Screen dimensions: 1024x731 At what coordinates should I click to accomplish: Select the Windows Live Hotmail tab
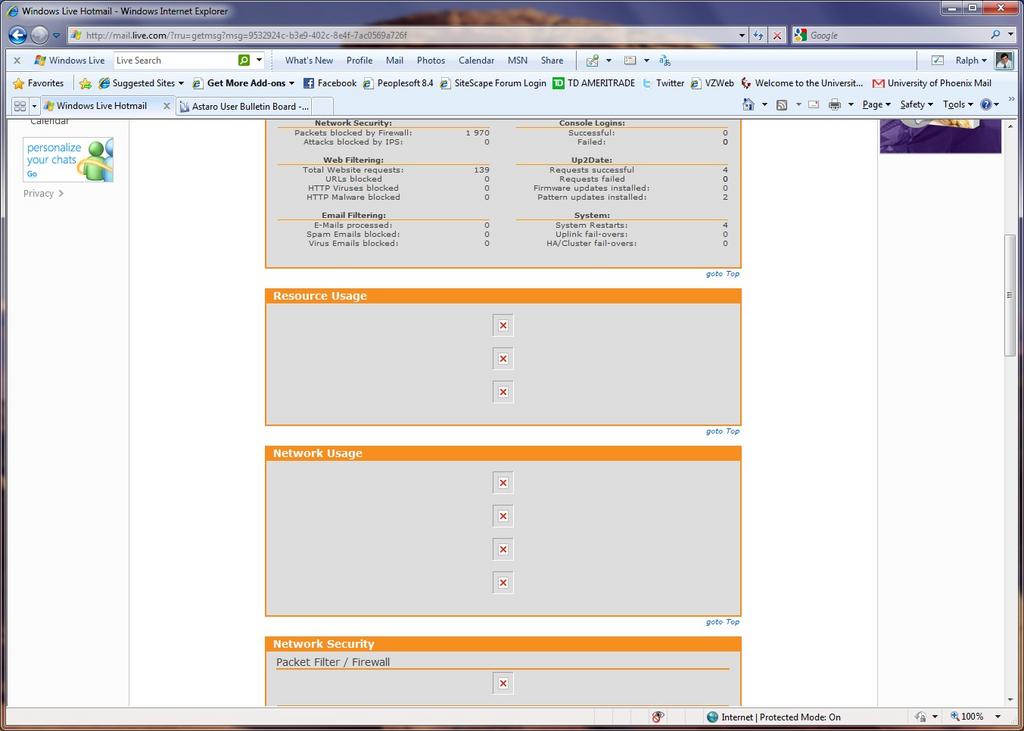click(101, 105)
